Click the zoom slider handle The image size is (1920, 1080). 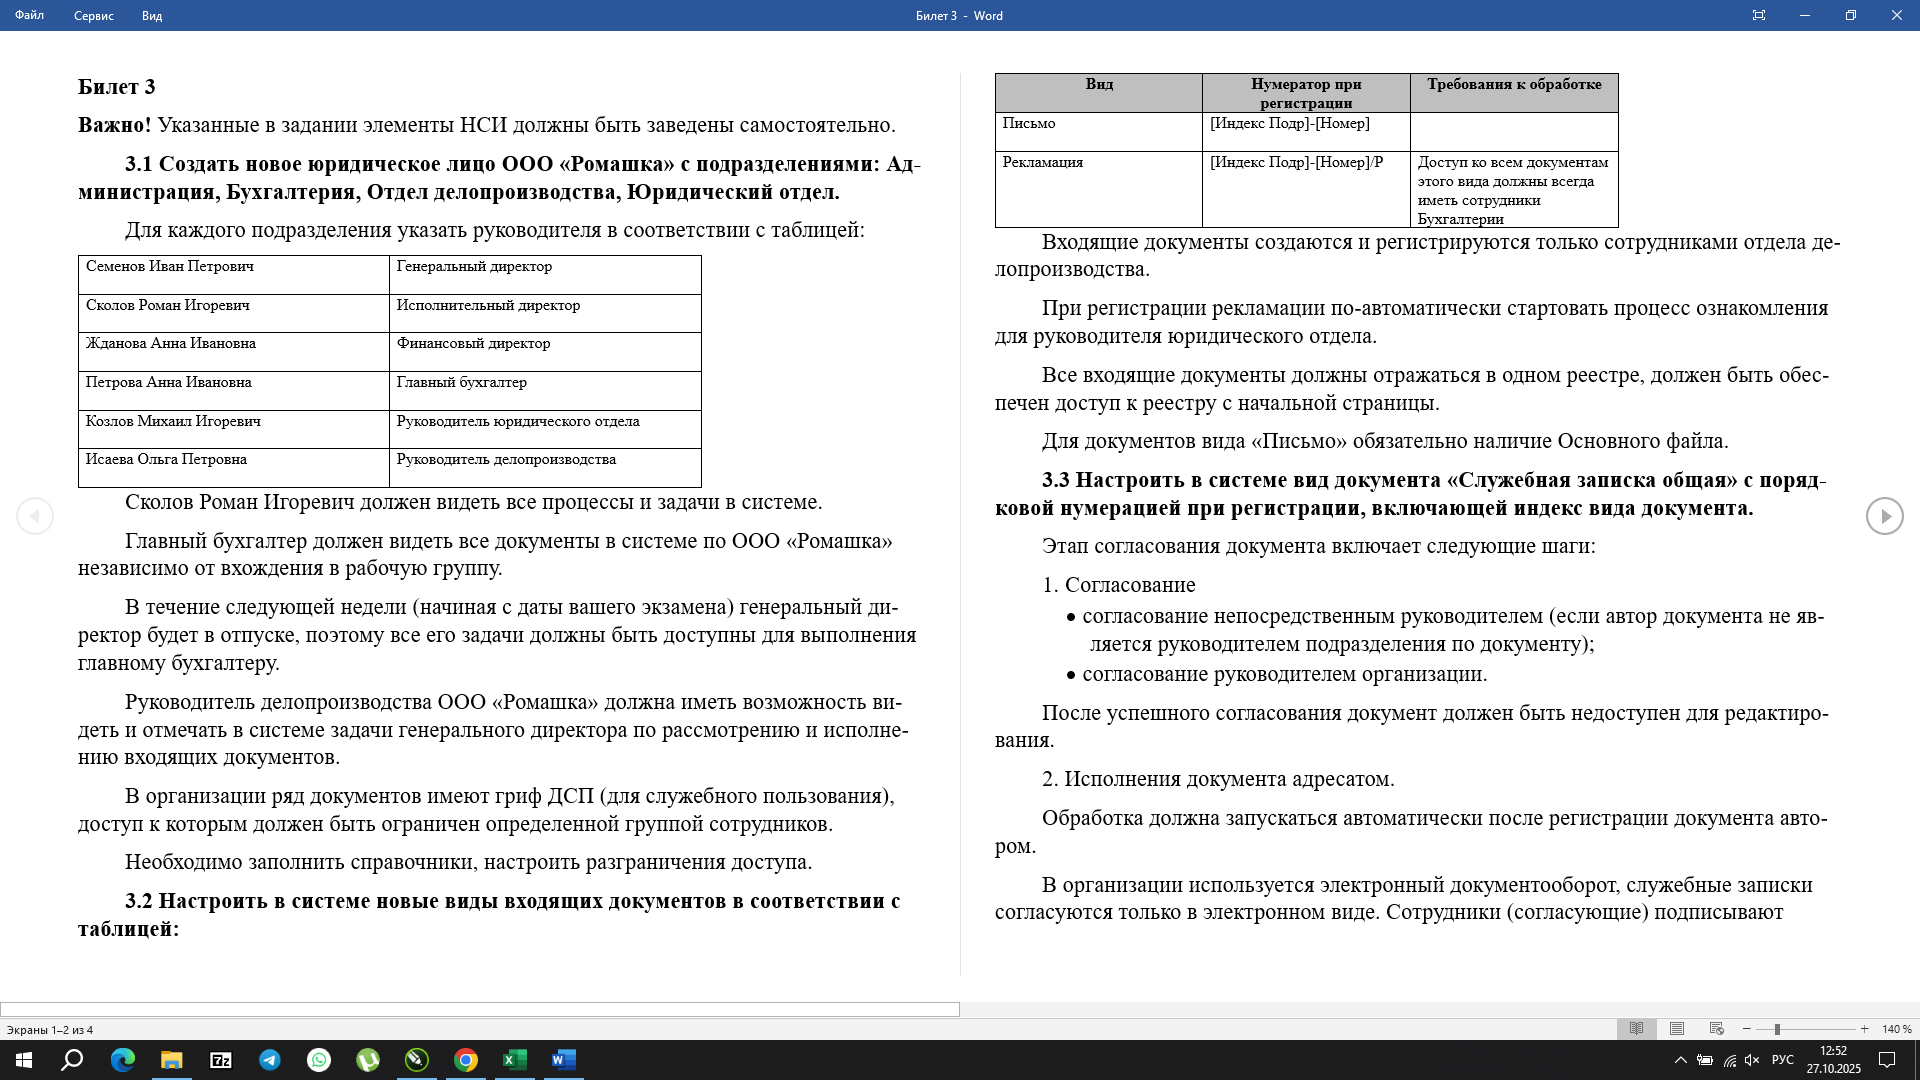[1777, 1028]
